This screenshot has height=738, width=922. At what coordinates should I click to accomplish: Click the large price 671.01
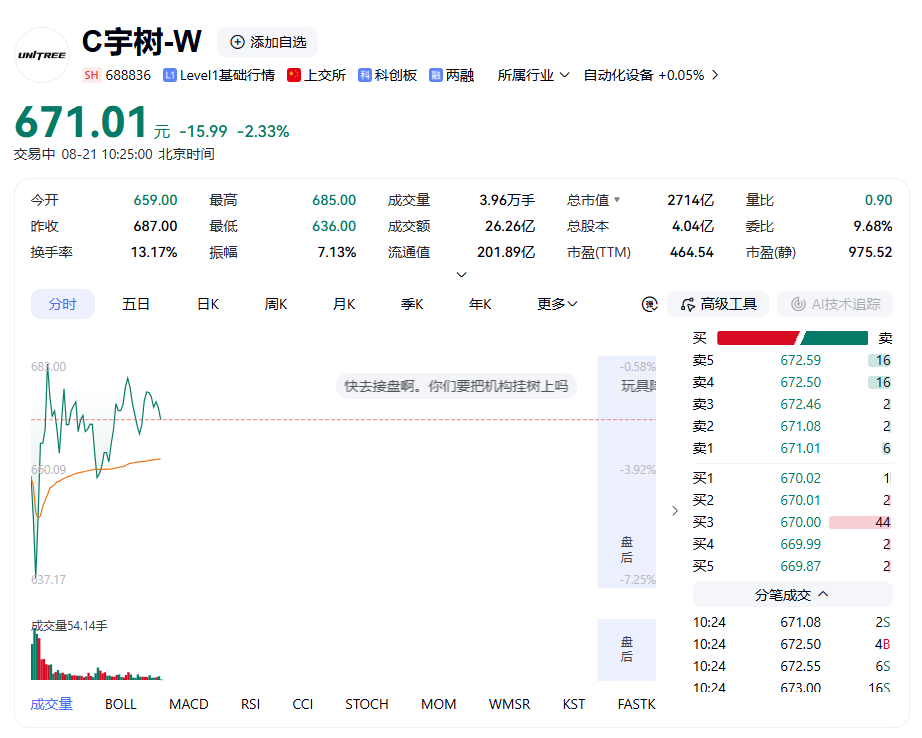(81, 122)
